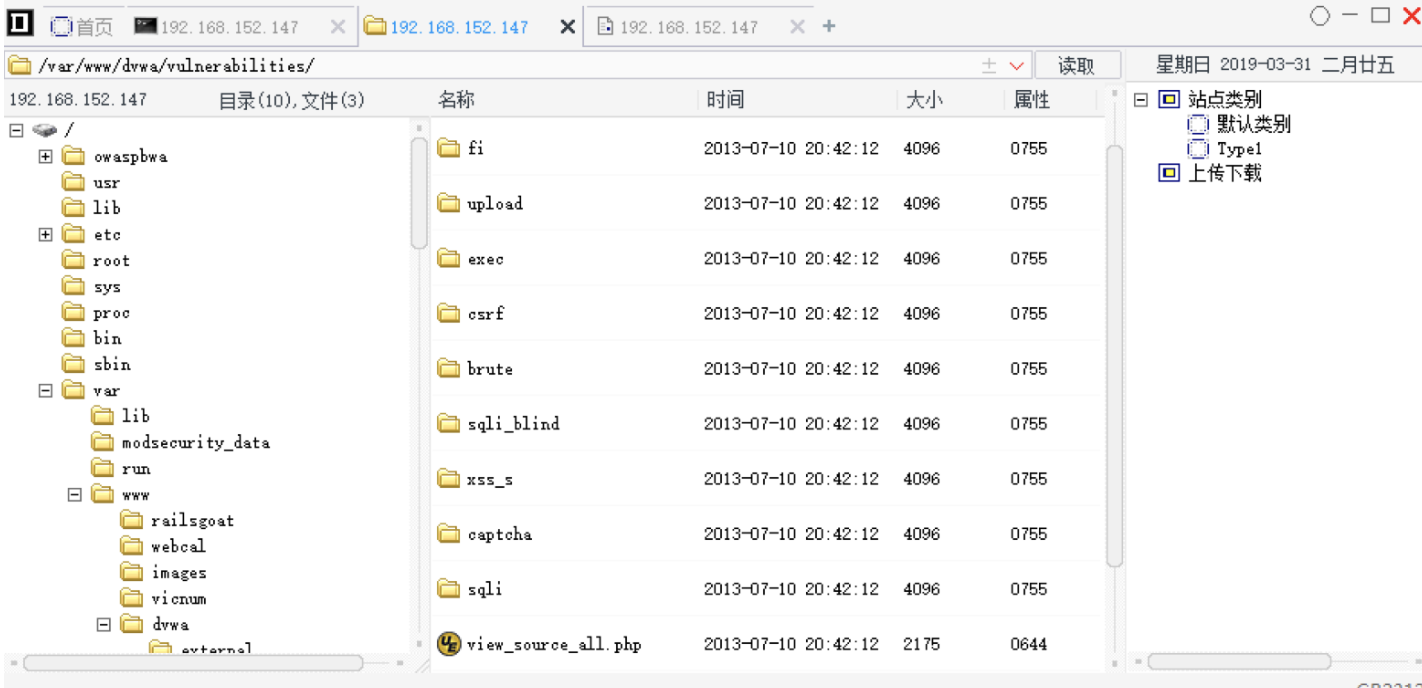The height and width of the screenshot is (688, 1422).
Task: Click the captcha folder icon
Action: click(x=449, y=534)
